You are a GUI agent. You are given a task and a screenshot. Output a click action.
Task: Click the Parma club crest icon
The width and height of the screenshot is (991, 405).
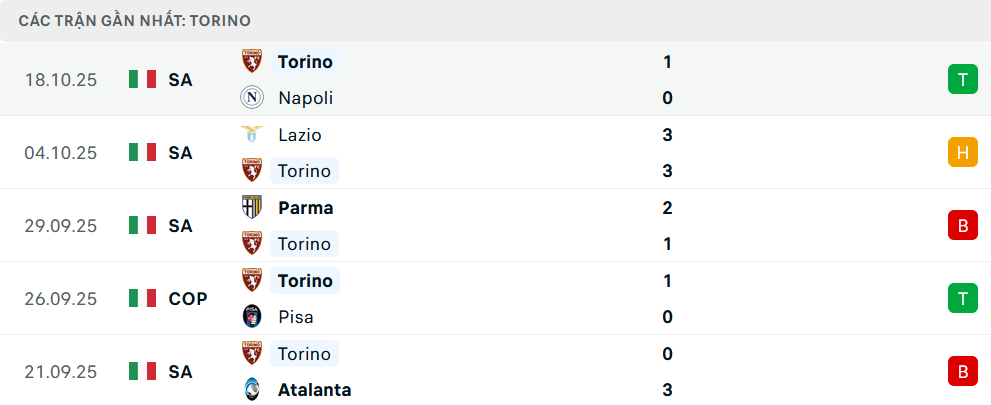[x=251, y=208]
